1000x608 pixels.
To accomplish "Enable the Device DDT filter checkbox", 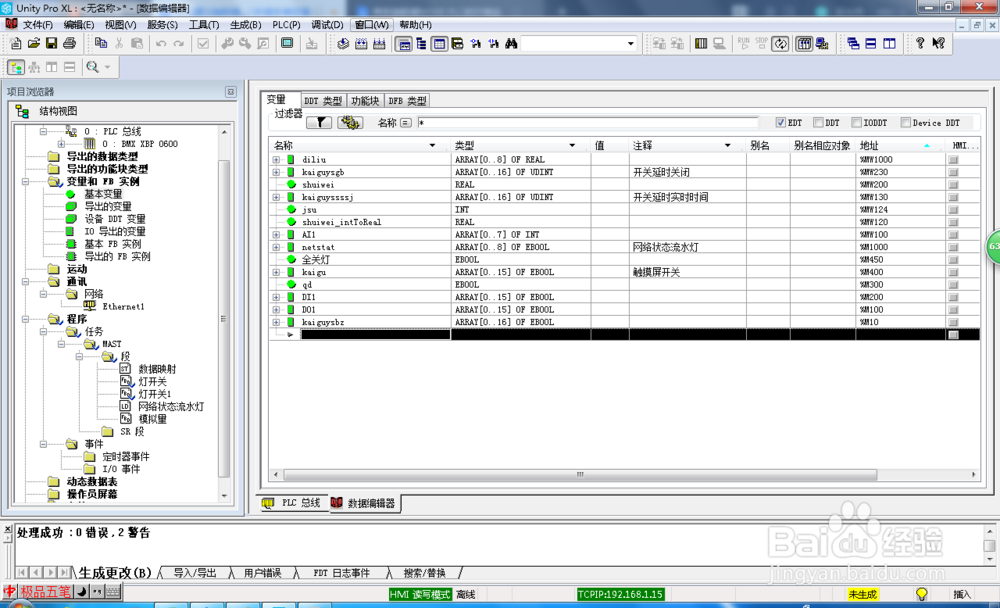I will tap(905, 122).
